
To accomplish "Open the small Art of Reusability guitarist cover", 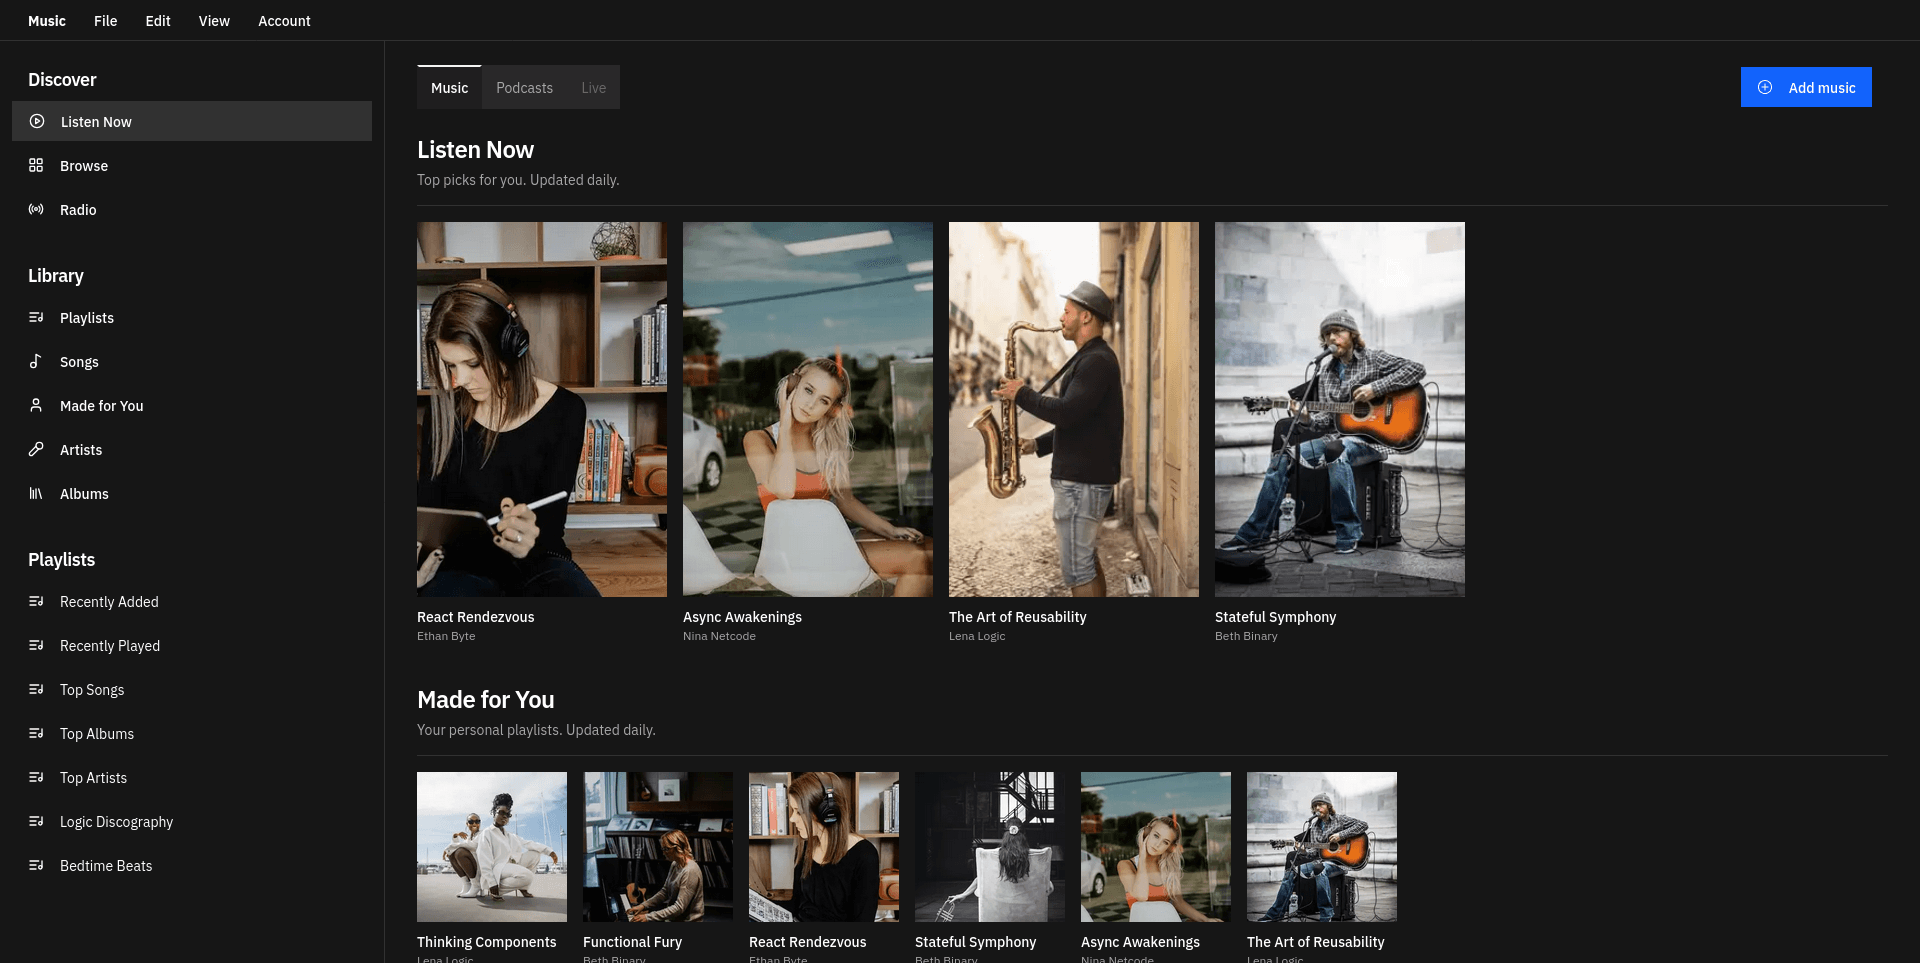I will [1322, 847].
